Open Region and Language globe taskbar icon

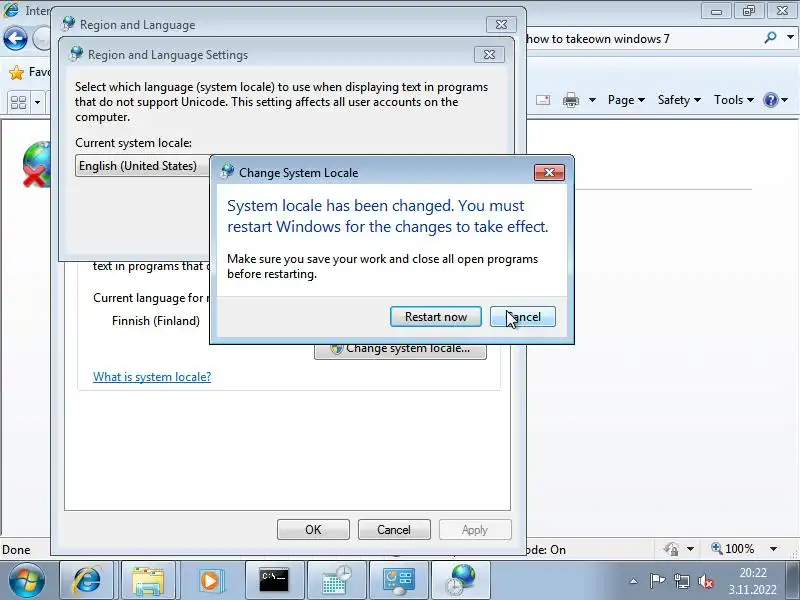click(461, 581)
